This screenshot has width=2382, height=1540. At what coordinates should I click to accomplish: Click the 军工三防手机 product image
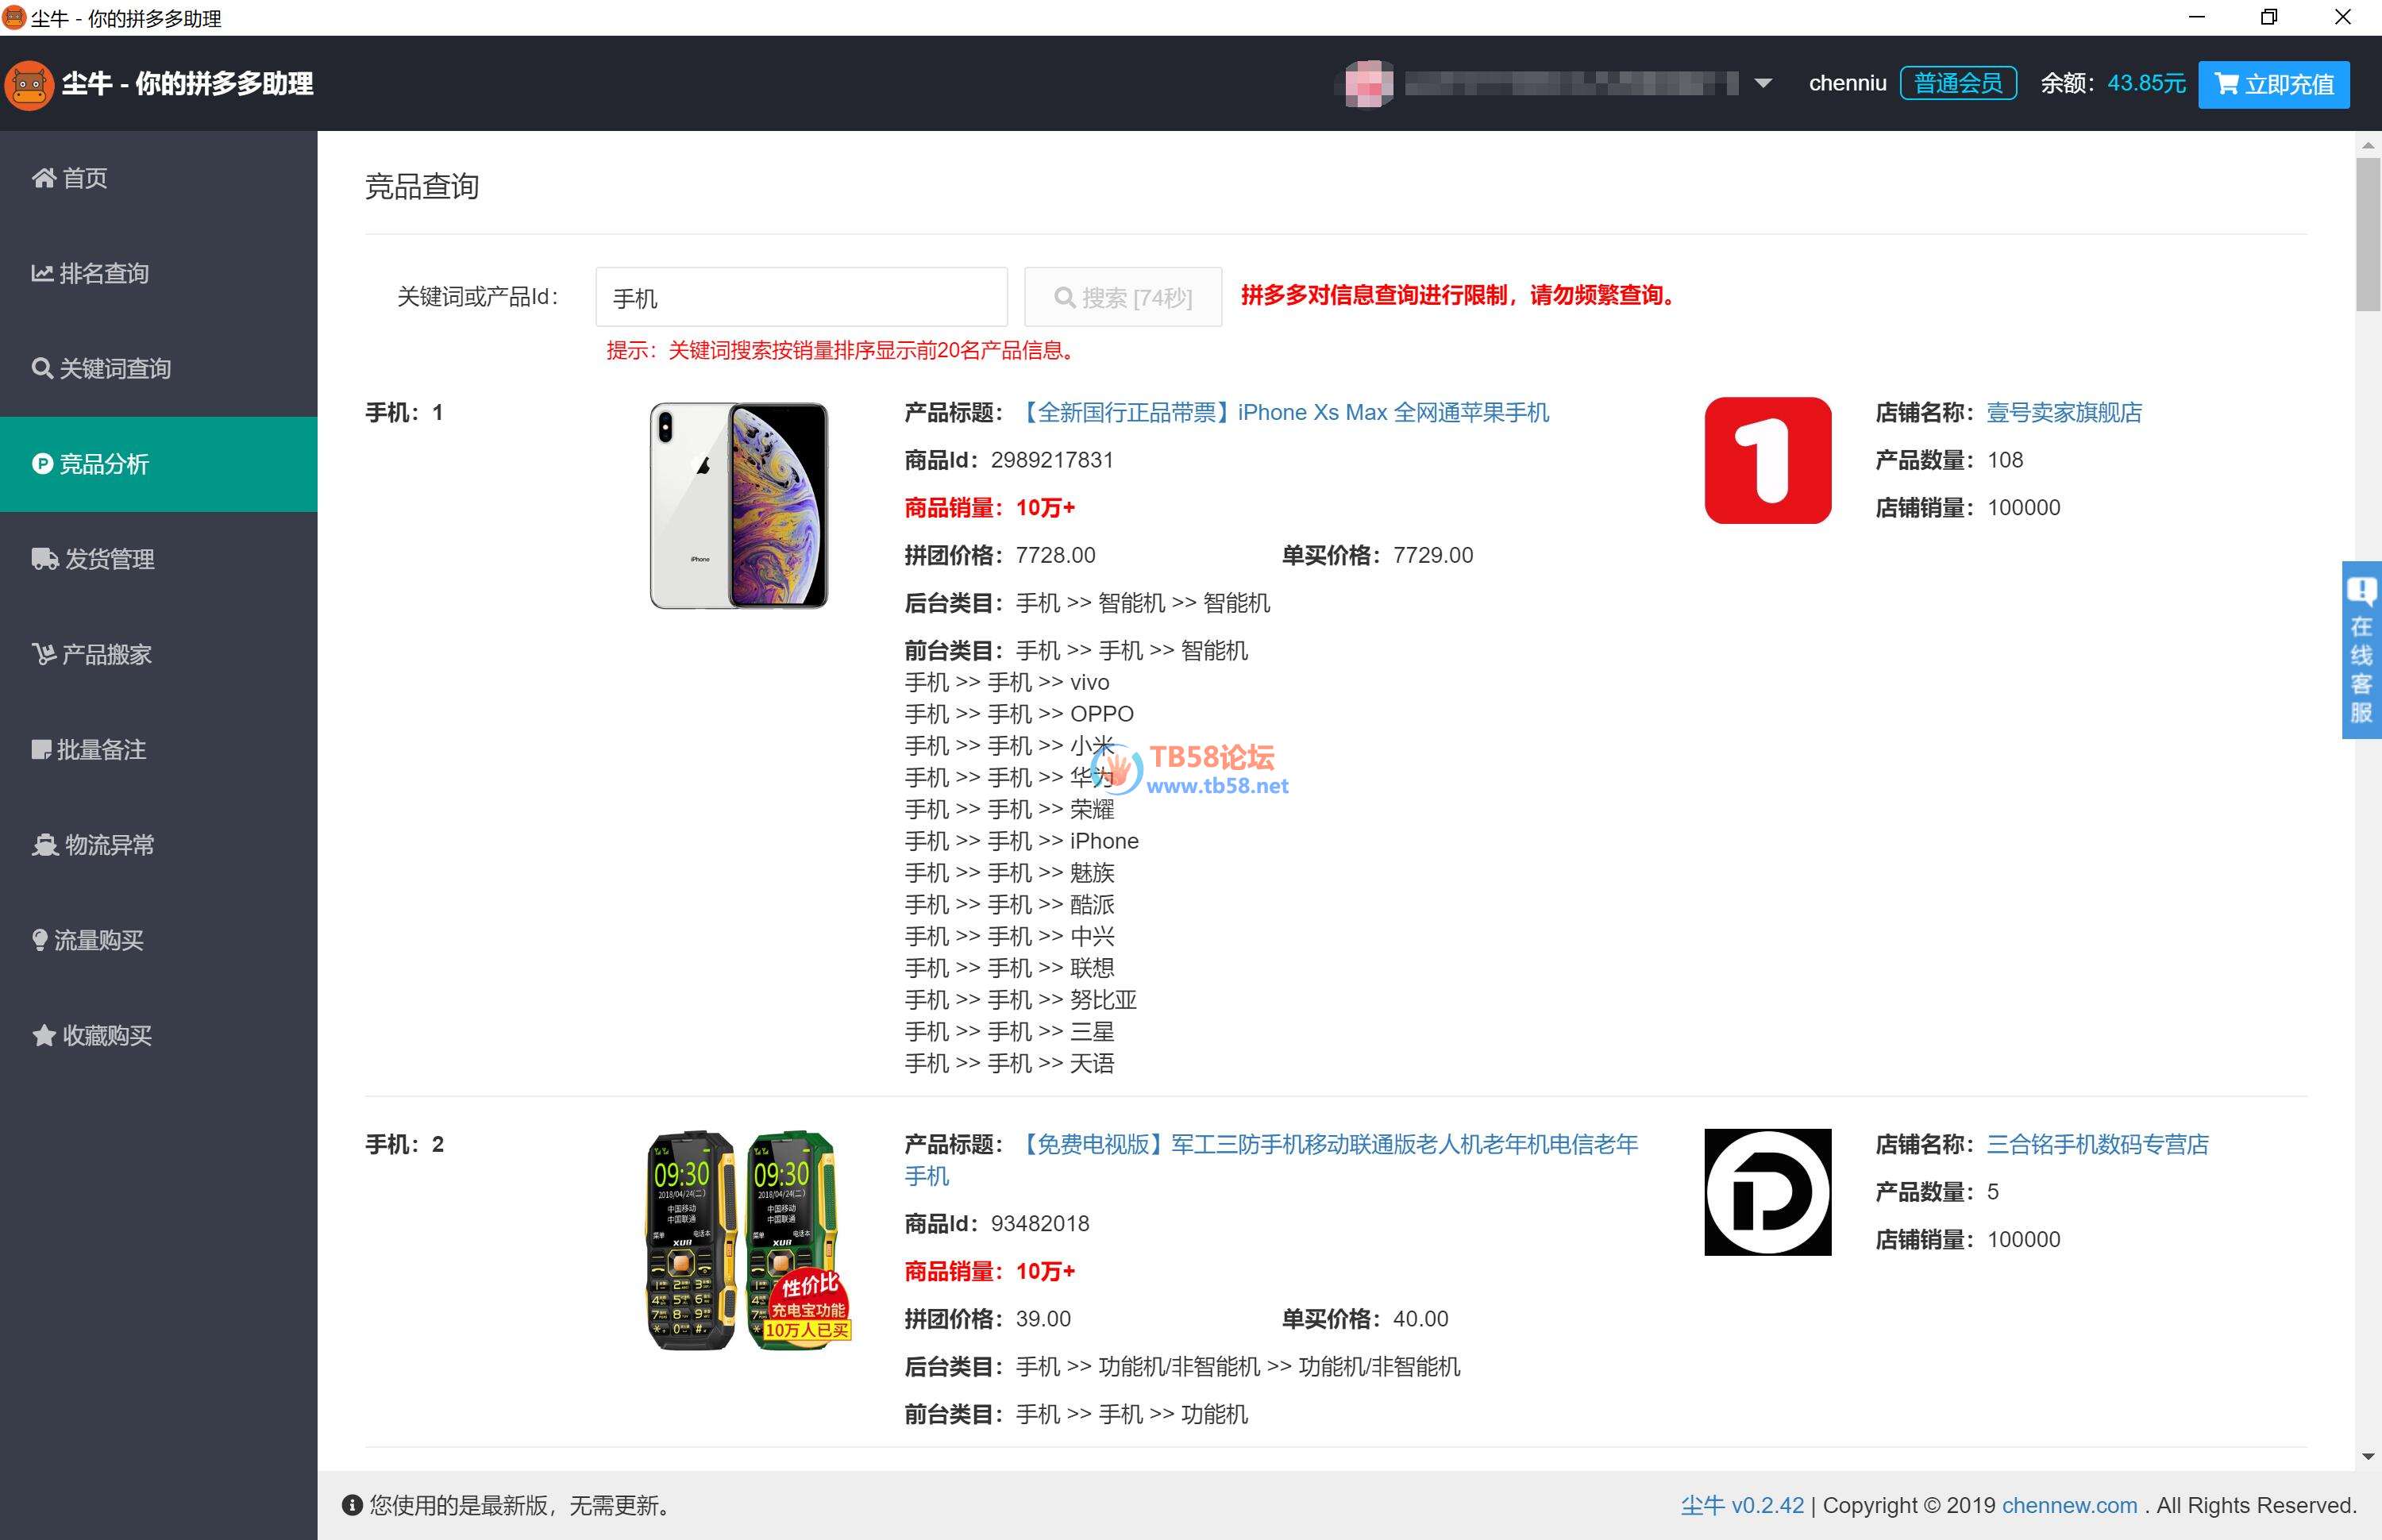pos(748,1241)
